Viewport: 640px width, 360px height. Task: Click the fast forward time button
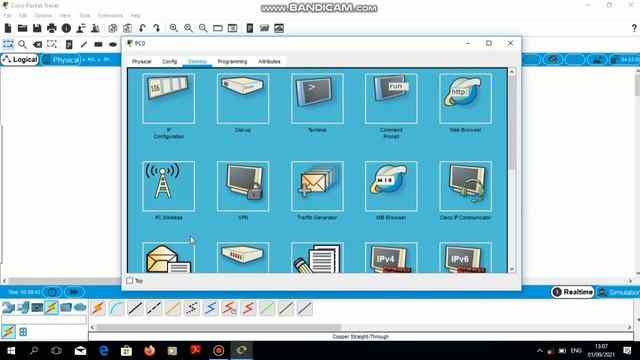click(74, 292)
